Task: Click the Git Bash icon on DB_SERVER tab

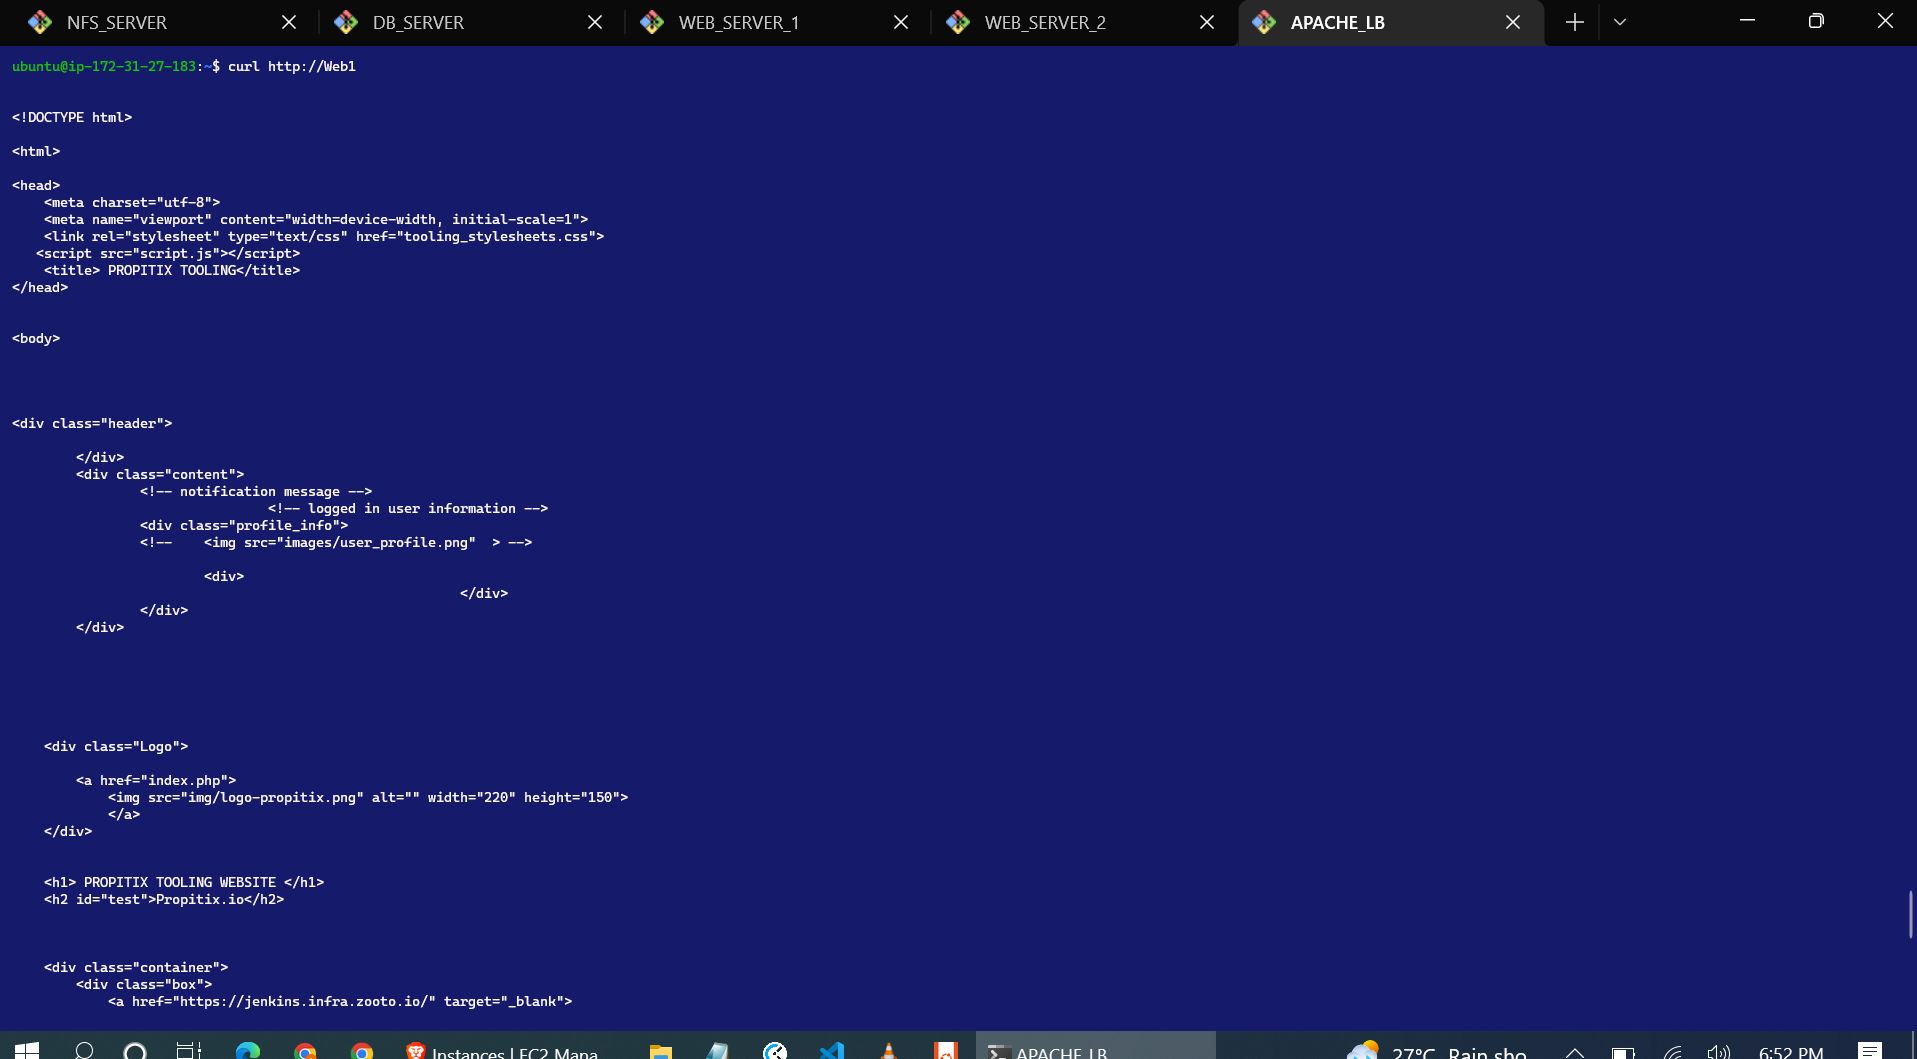Action: [x=346, y=22]
